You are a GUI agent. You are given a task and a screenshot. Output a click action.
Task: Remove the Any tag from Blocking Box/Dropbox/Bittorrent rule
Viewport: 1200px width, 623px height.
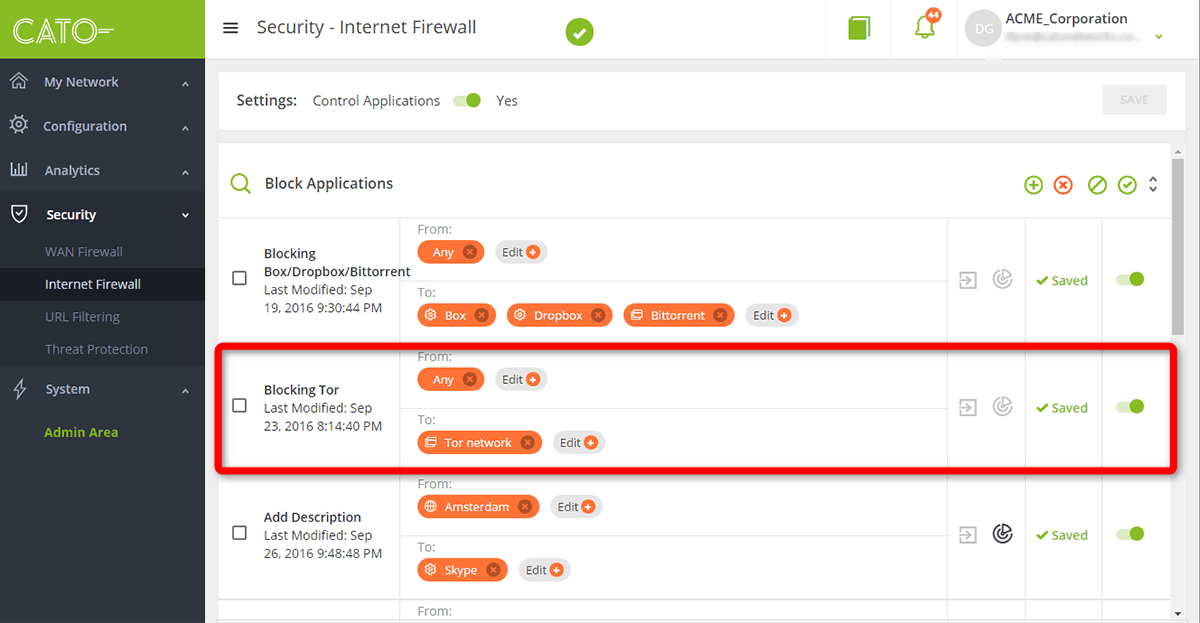[x=470, y=252]
